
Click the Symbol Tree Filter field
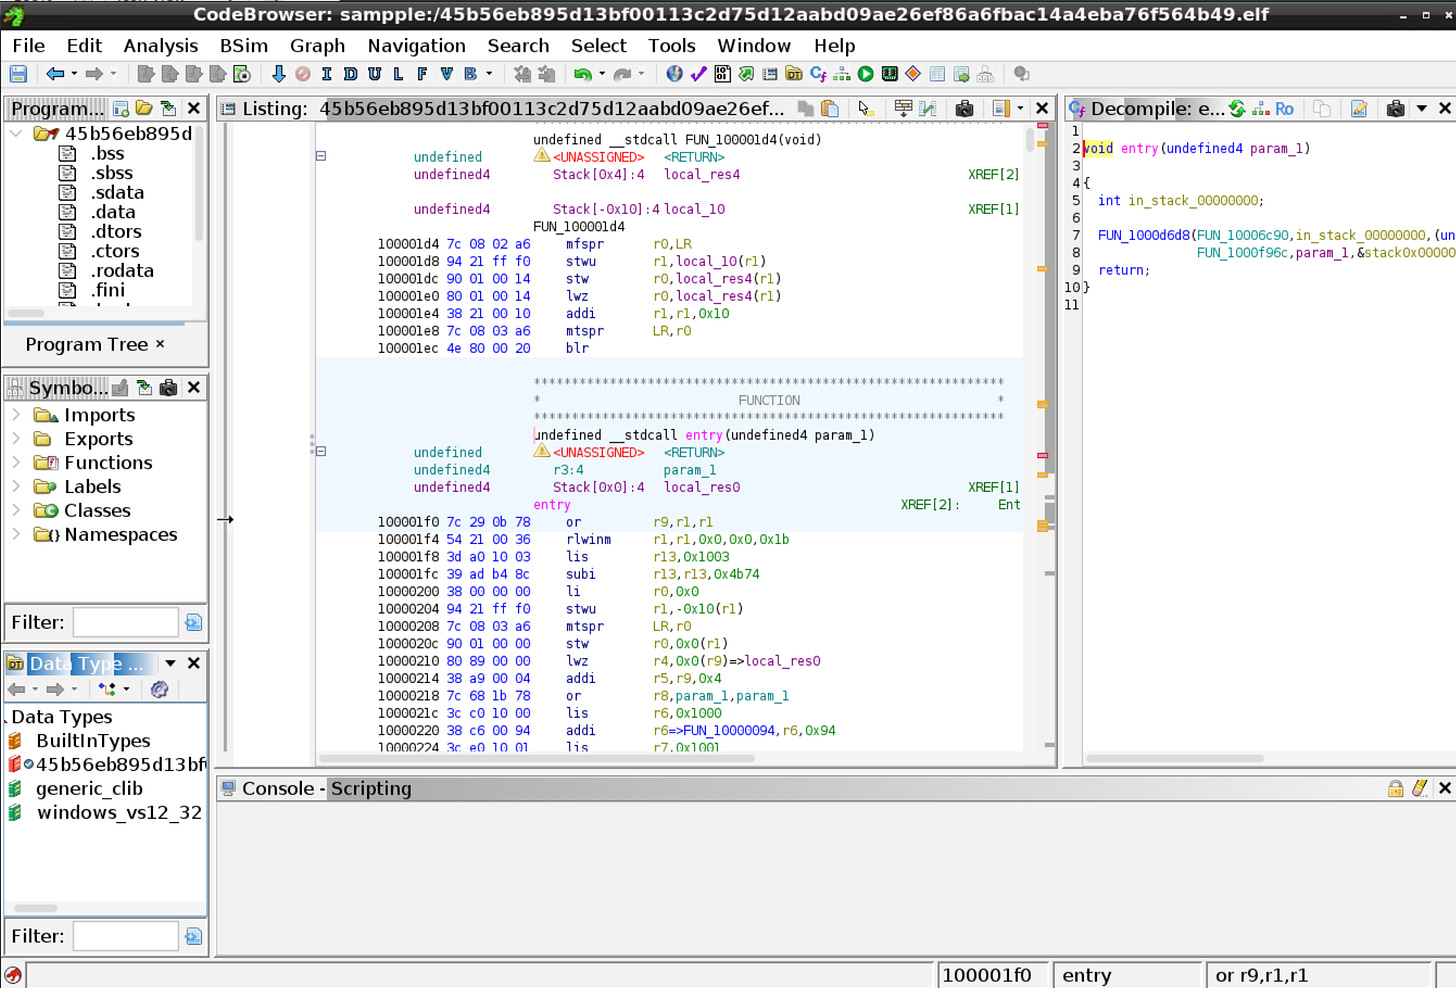click(125, 620)
